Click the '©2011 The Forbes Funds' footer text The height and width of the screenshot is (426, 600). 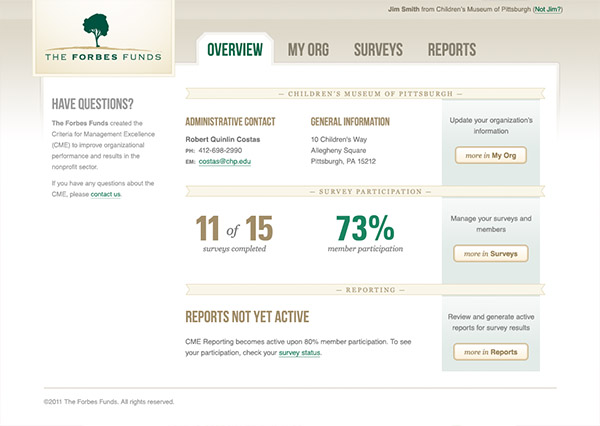tap(109, 402)
